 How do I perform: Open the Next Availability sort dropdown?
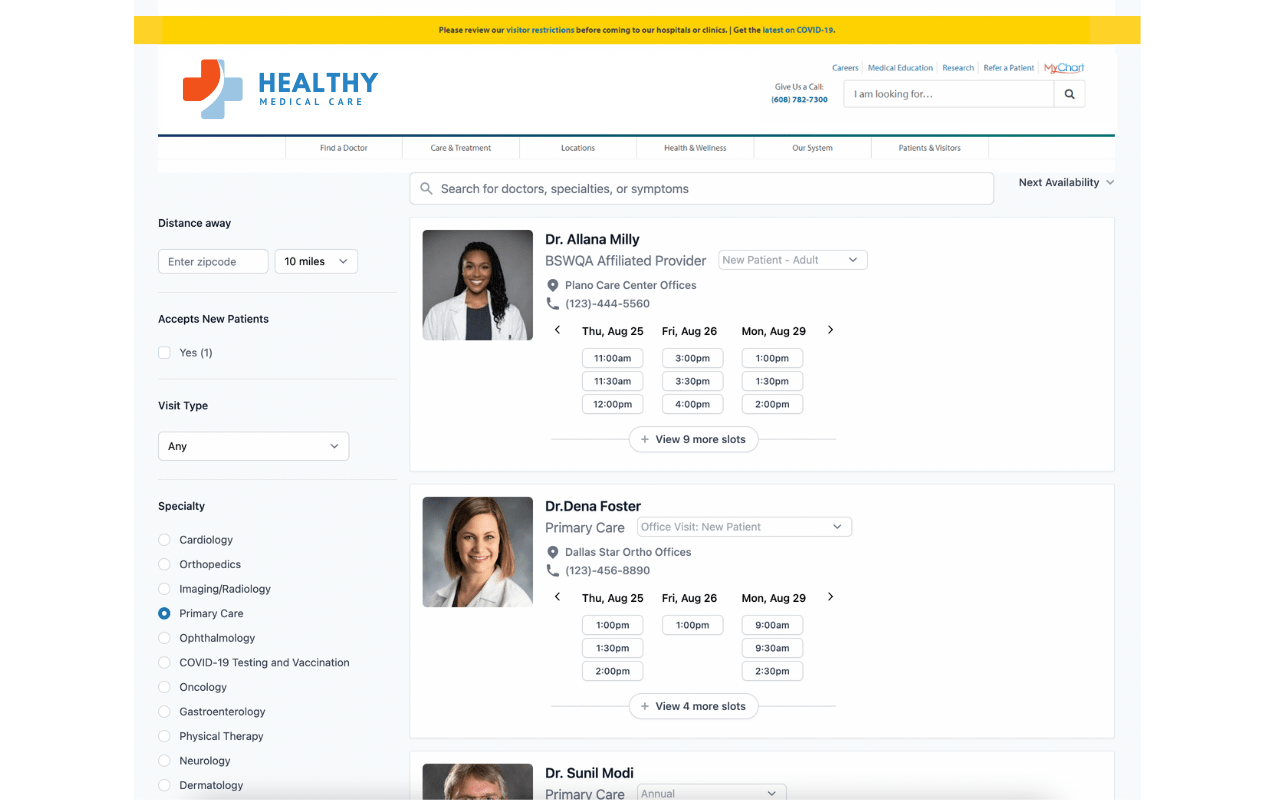1066,182
